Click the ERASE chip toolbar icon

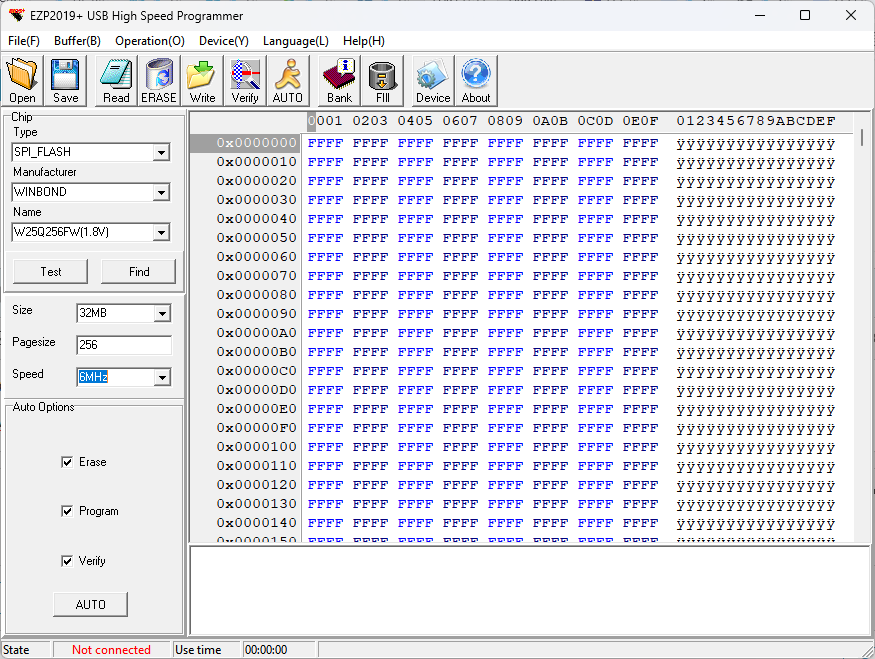click(158, 81)
